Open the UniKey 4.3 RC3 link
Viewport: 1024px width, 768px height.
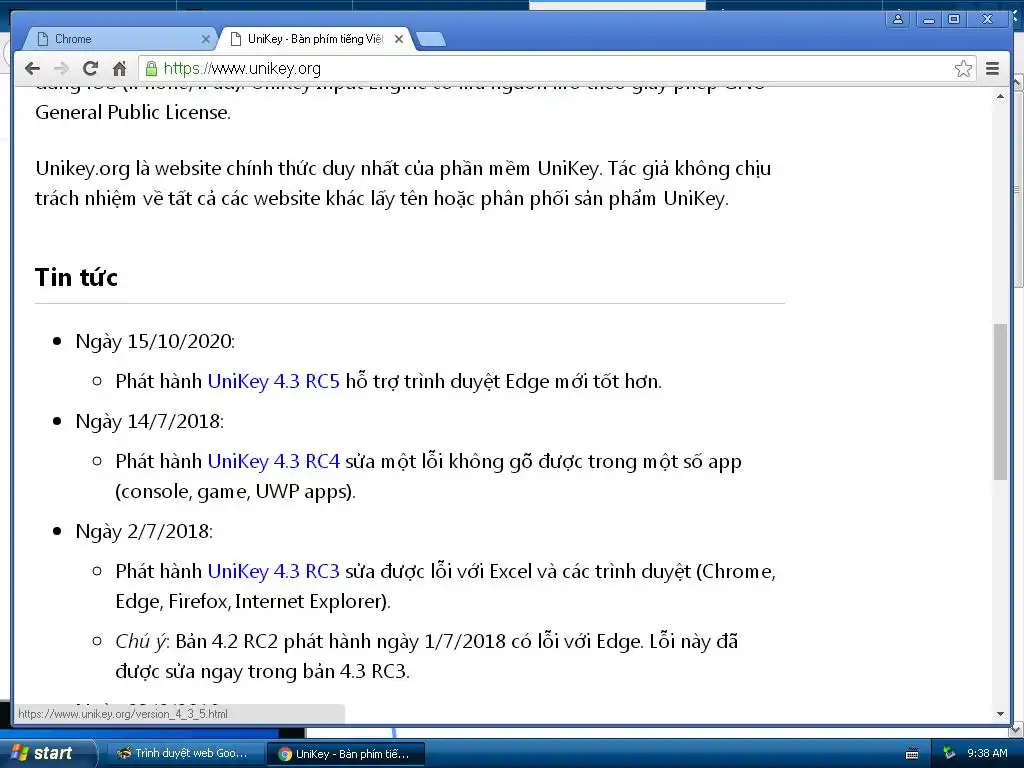coord(274,571)
